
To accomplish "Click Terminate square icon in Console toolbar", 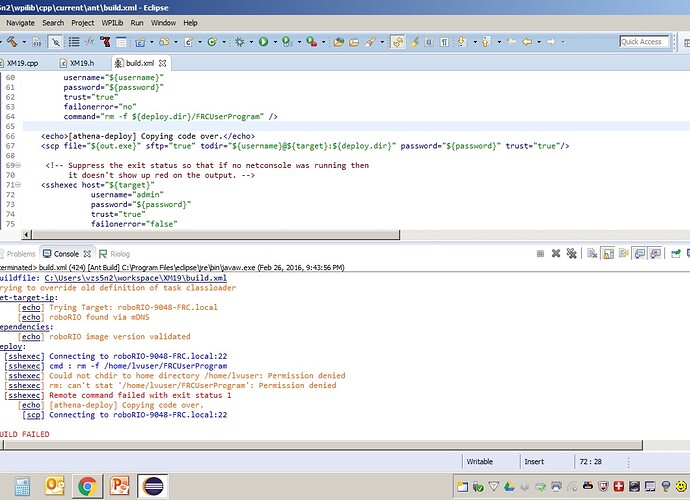I will [540, 254].
